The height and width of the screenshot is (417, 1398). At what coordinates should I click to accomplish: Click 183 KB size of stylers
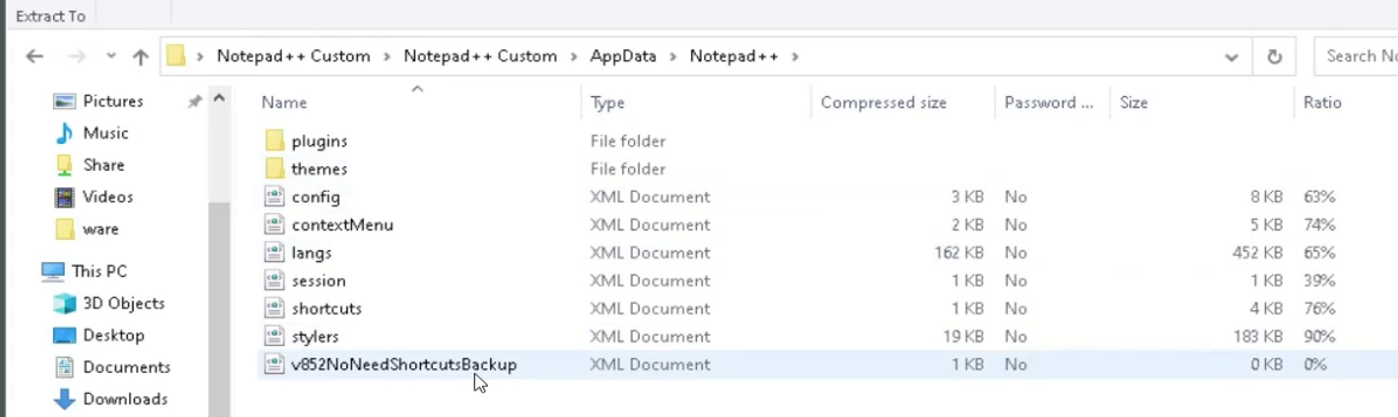coord(1258,337)
